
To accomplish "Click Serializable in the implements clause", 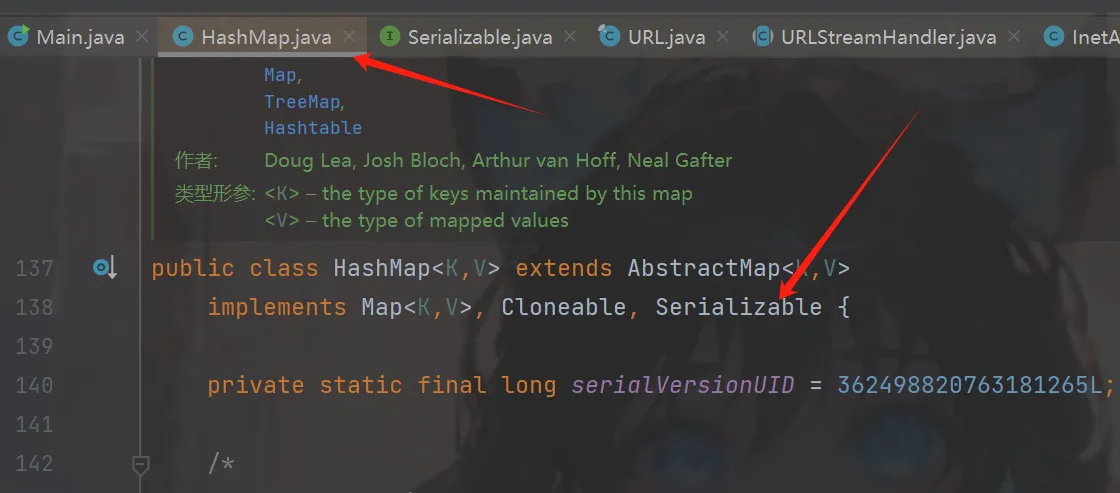I will tap(739, 307).
